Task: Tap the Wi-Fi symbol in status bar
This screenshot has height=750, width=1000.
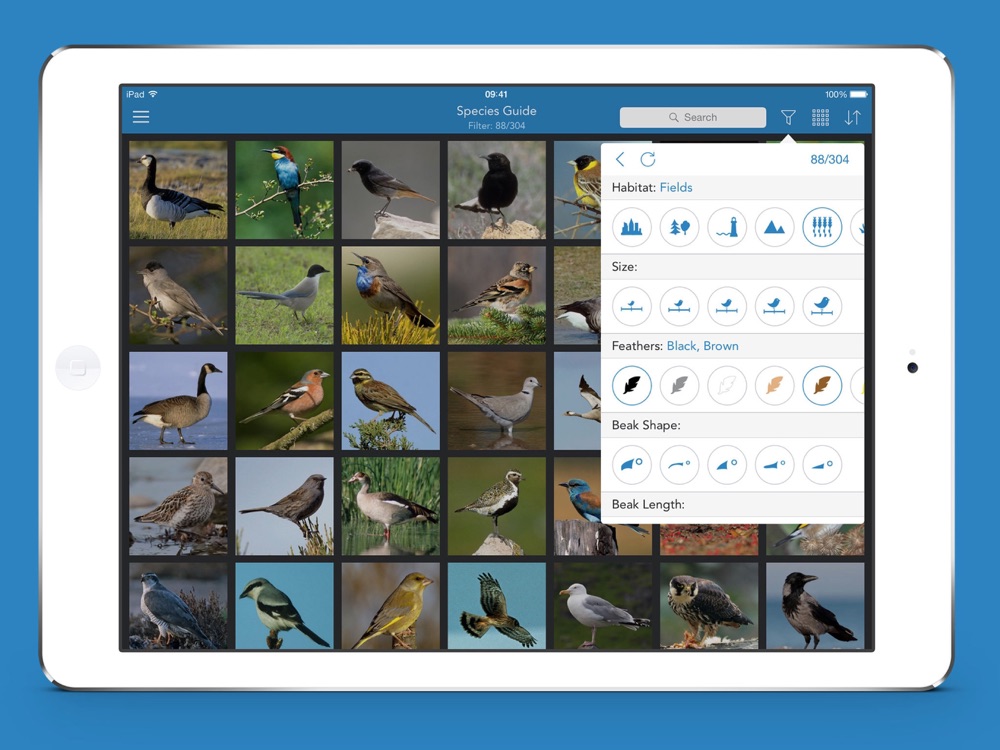Action: (153, 94)
